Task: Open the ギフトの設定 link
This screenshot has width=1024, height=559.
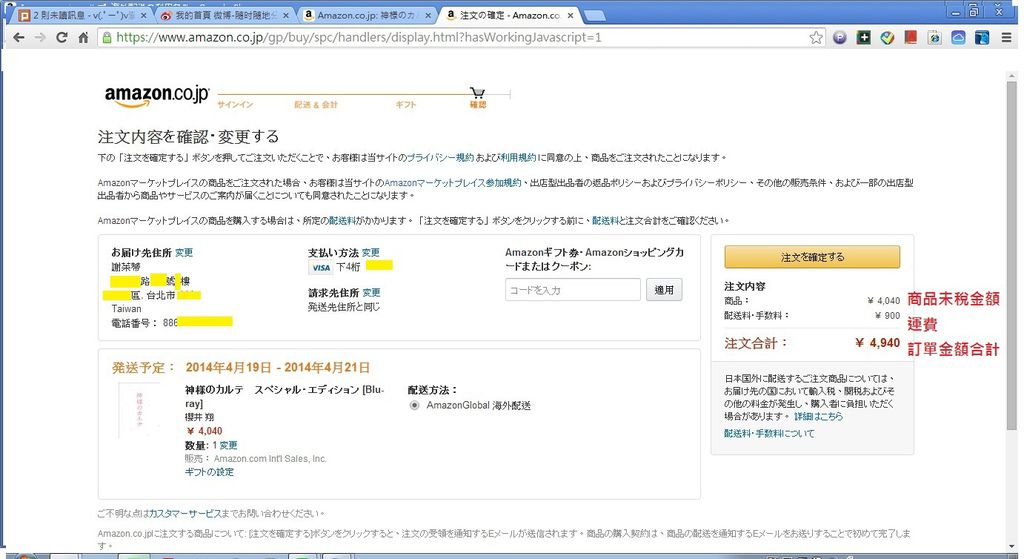Action: tap(209, 471)
